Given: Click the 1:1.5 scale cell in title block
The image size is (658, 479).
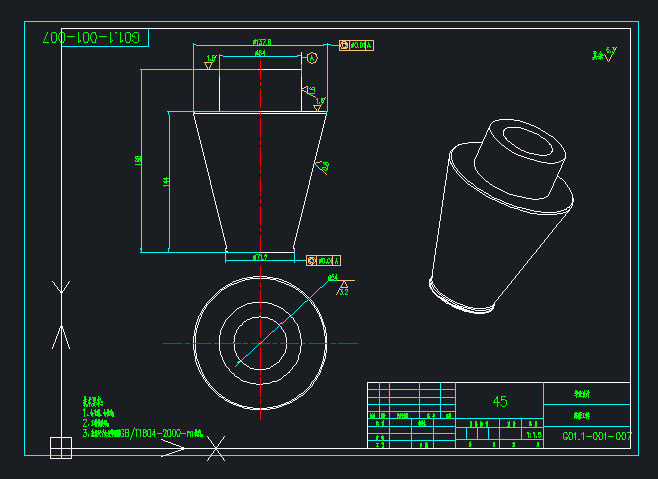Looking at the screenshot, I should click(x=534, y=435).
